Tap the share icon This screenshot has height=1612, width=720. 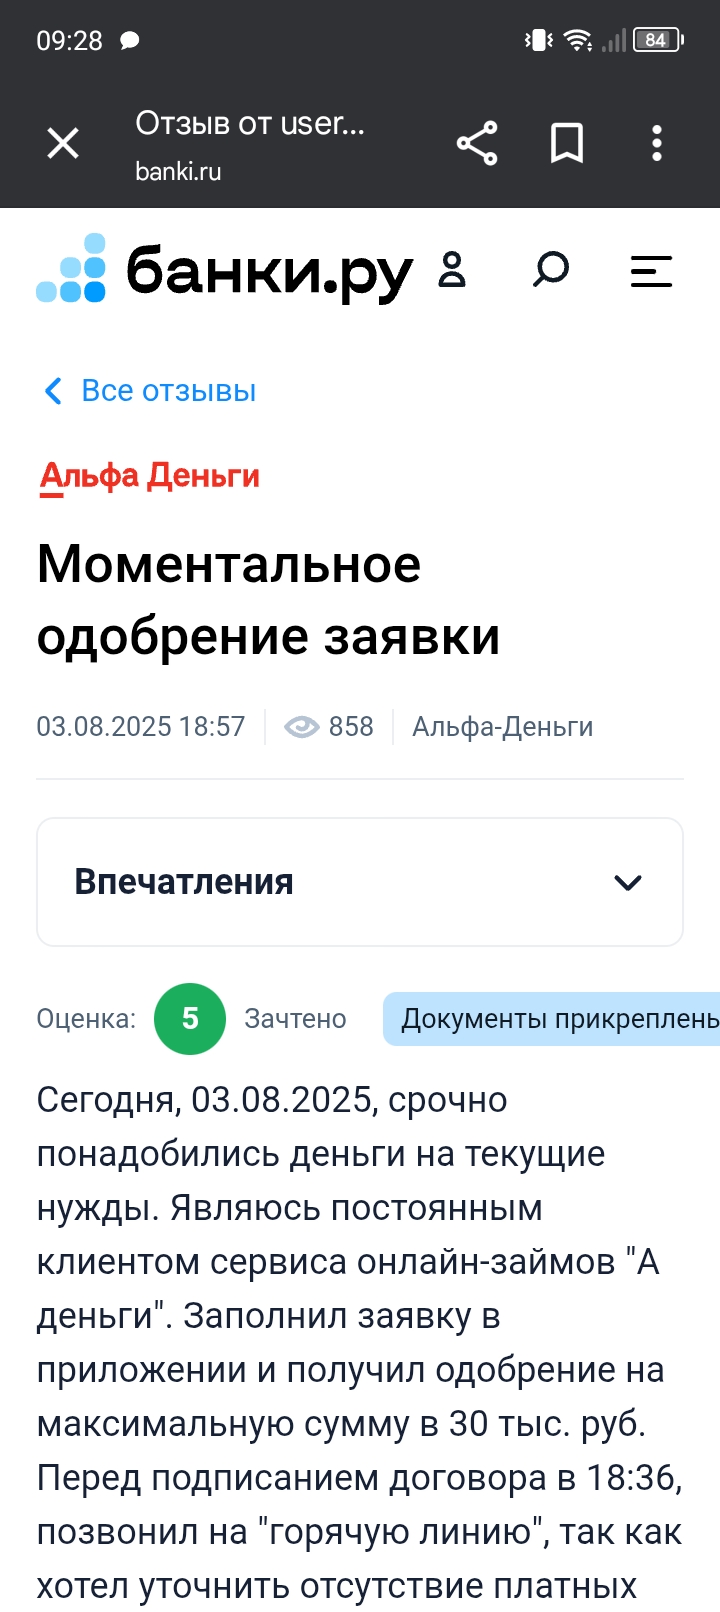[x=477, y=144]
